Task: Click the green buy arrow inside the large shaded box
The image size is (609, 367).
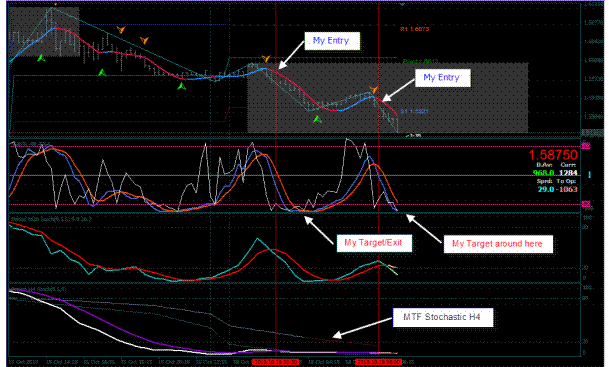Action: pyautogui.click(x=317, y=119)
